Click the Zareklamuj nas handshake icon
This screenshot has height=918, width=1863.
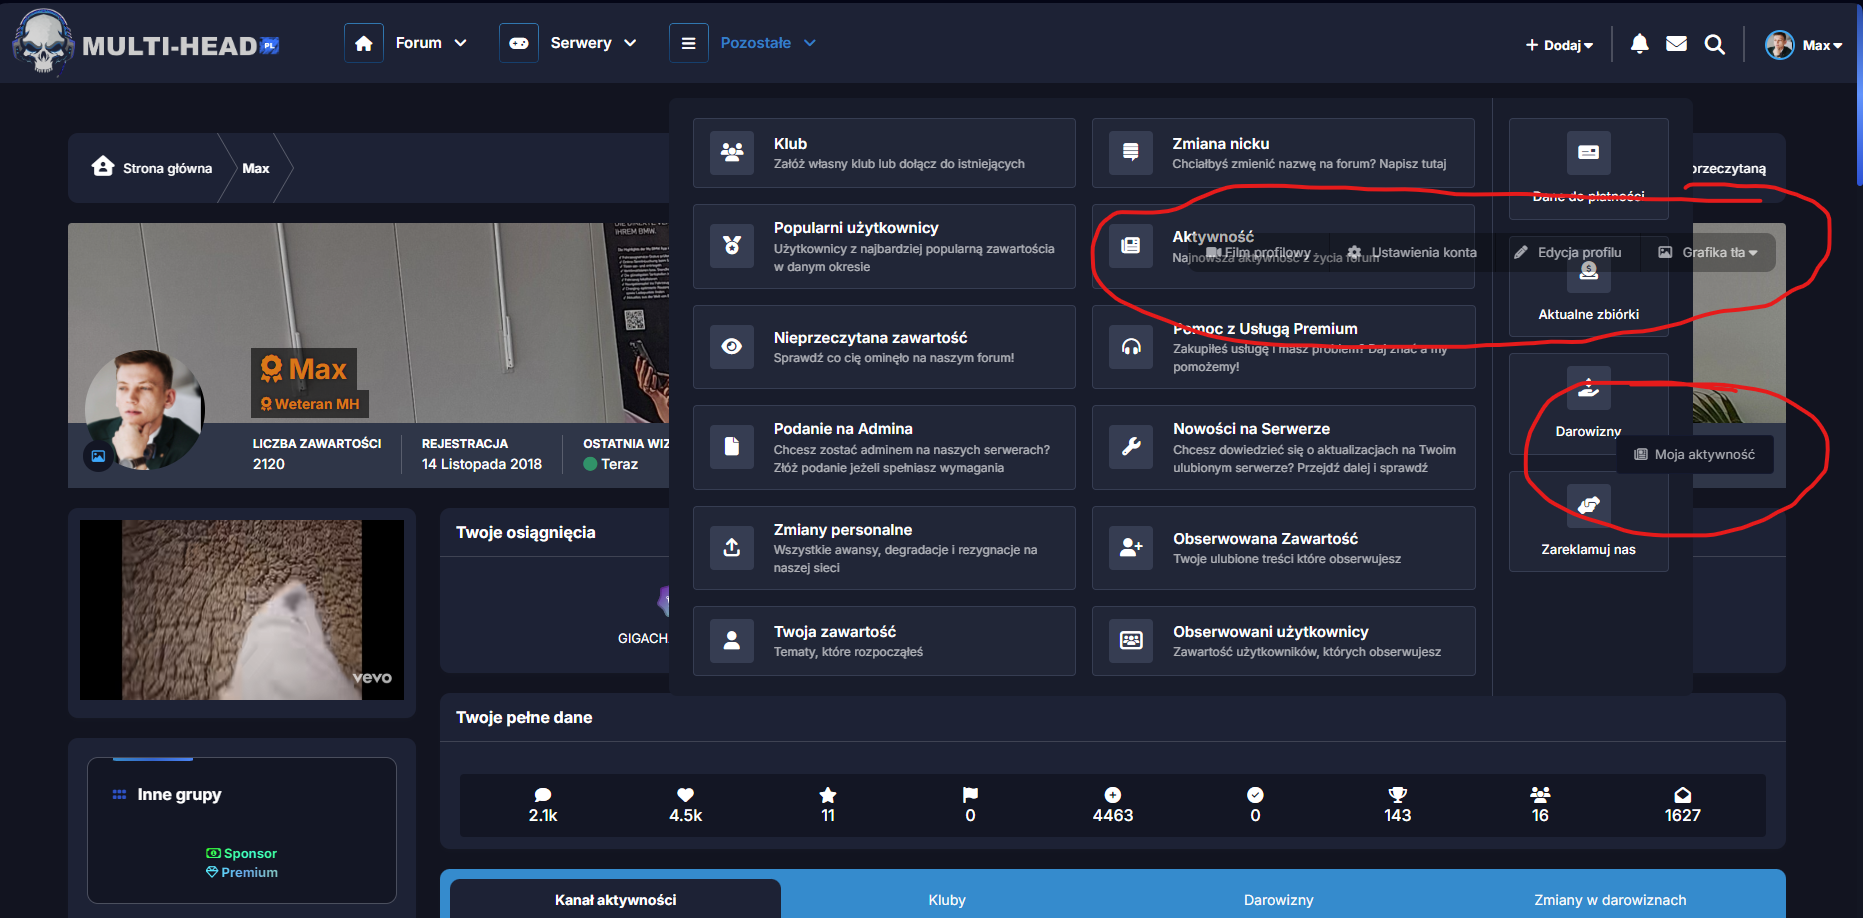point(1588,505)
